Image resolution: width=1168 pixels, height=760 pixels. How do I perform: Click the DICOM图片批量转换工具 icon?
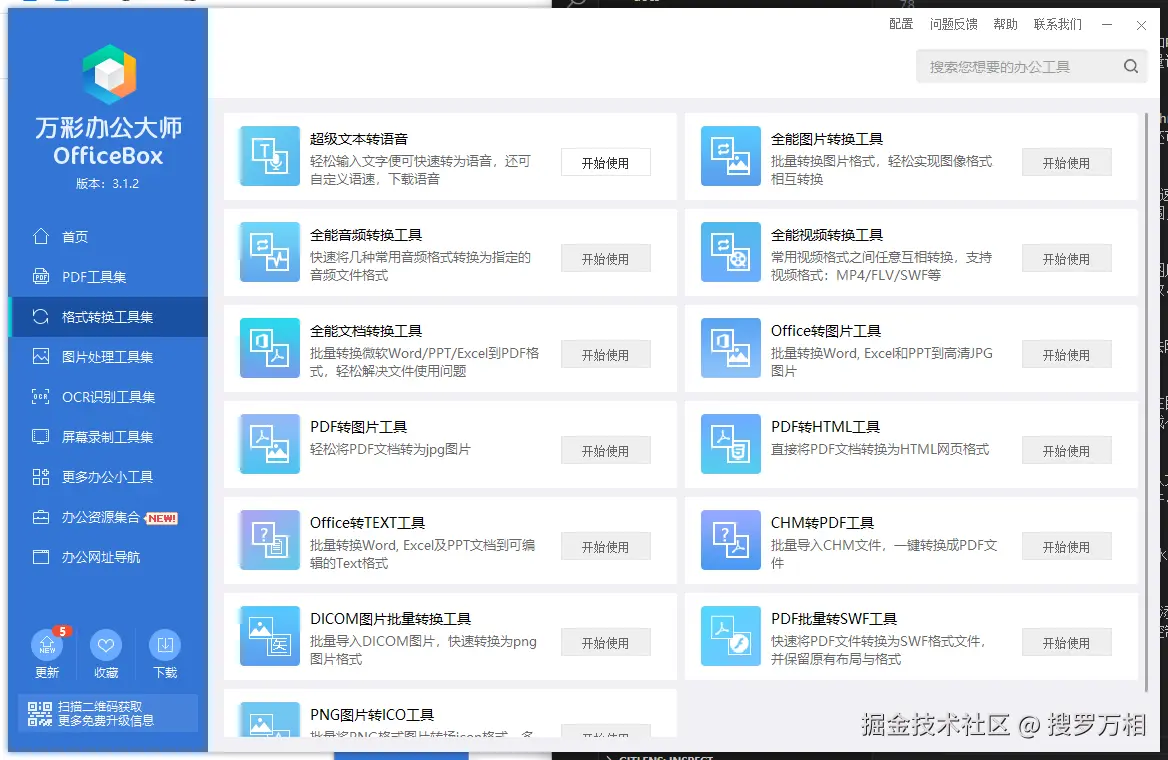pos(270,636)
